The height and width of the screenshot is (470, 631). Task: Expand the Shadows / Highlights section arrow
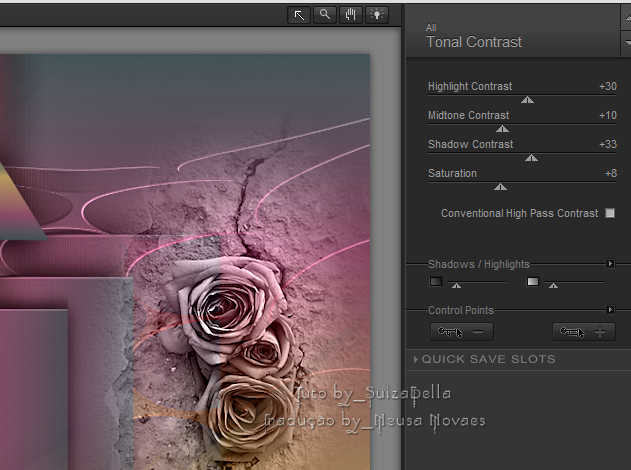(610, 264)
